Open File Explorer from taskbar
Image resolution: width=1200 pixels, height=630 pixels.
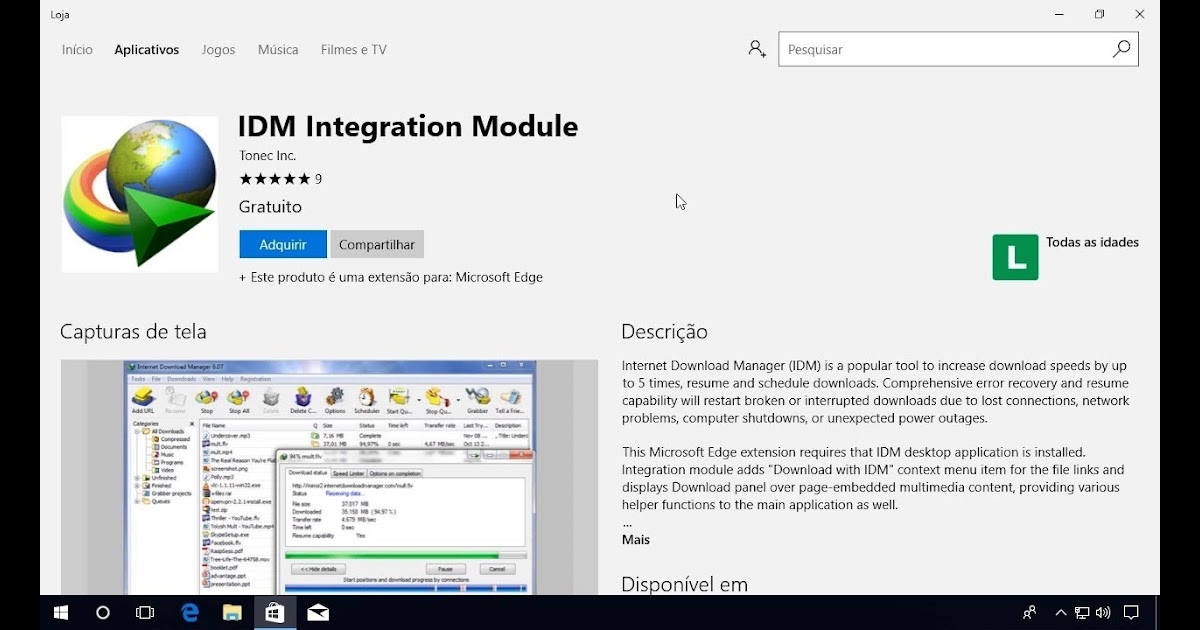(232, 613)
